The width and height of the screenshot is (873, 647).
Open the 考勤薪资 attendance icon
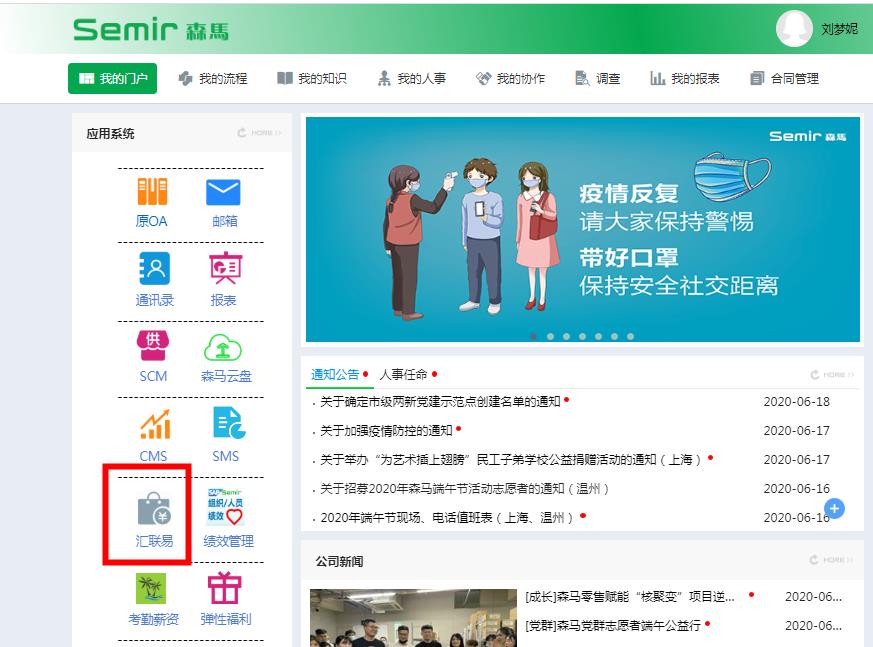151,589
